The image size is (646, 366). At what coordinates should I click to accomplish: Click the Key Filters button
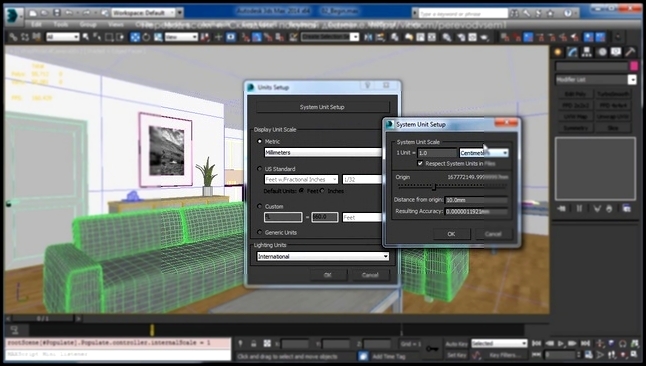point(505,354)
